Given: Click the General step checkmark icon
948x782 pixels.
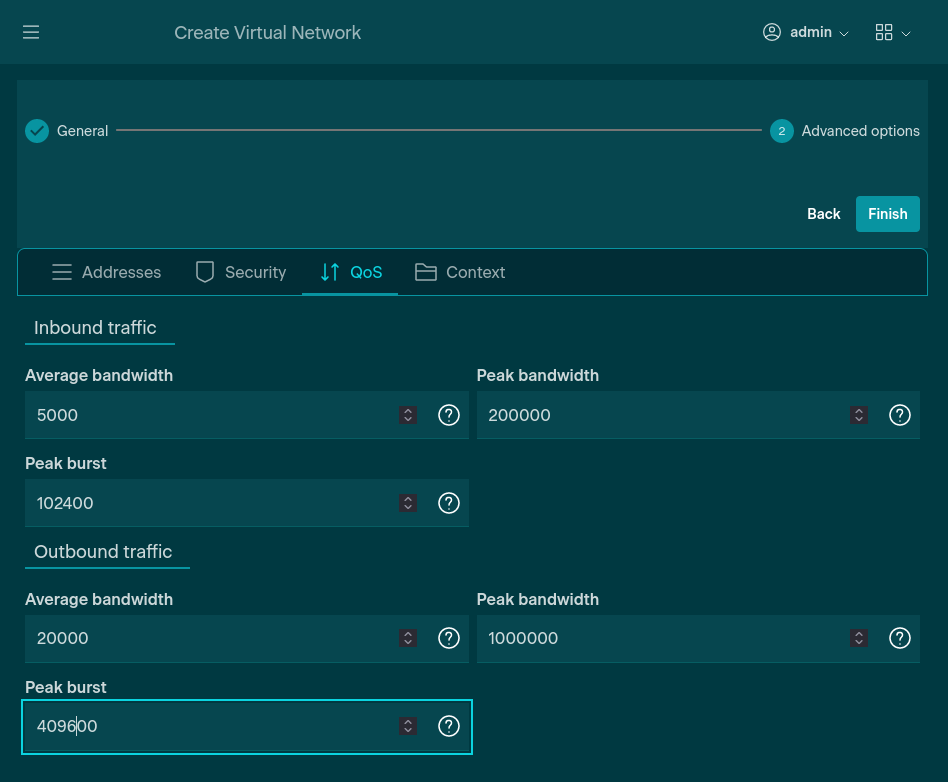Looking at the screenshot, I should click(37, 131).
